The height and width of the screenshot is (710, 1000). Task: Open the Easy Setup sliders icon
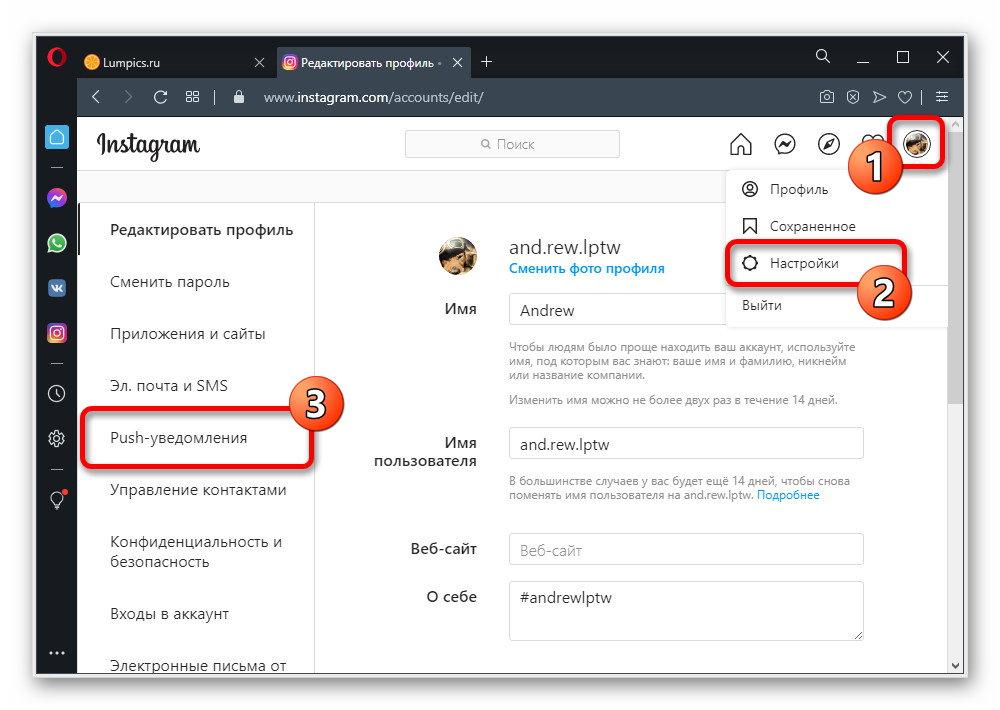tap(942, 97)
